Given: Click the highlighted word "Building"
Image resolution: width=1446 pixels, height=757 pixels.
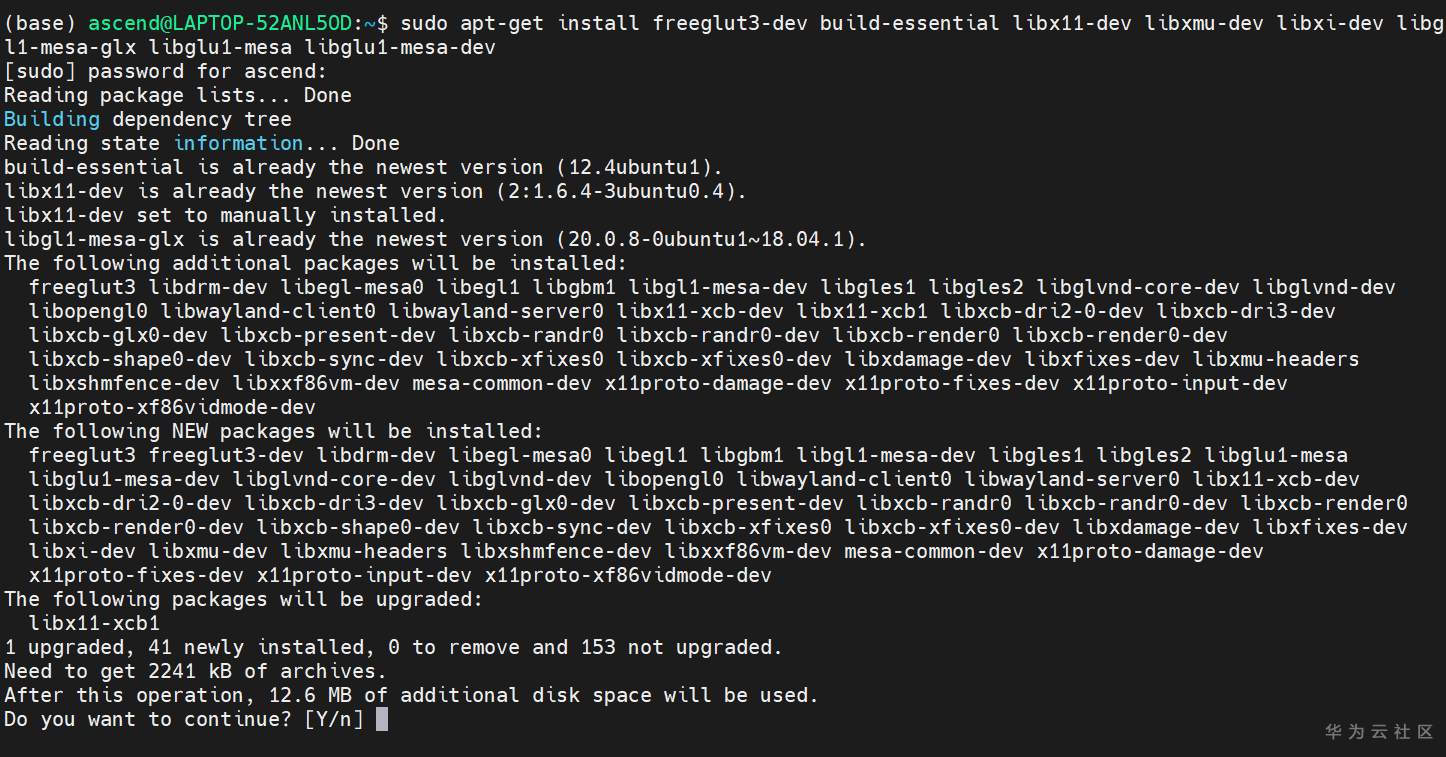Looking at the screenshot, I should click(52, 119).
